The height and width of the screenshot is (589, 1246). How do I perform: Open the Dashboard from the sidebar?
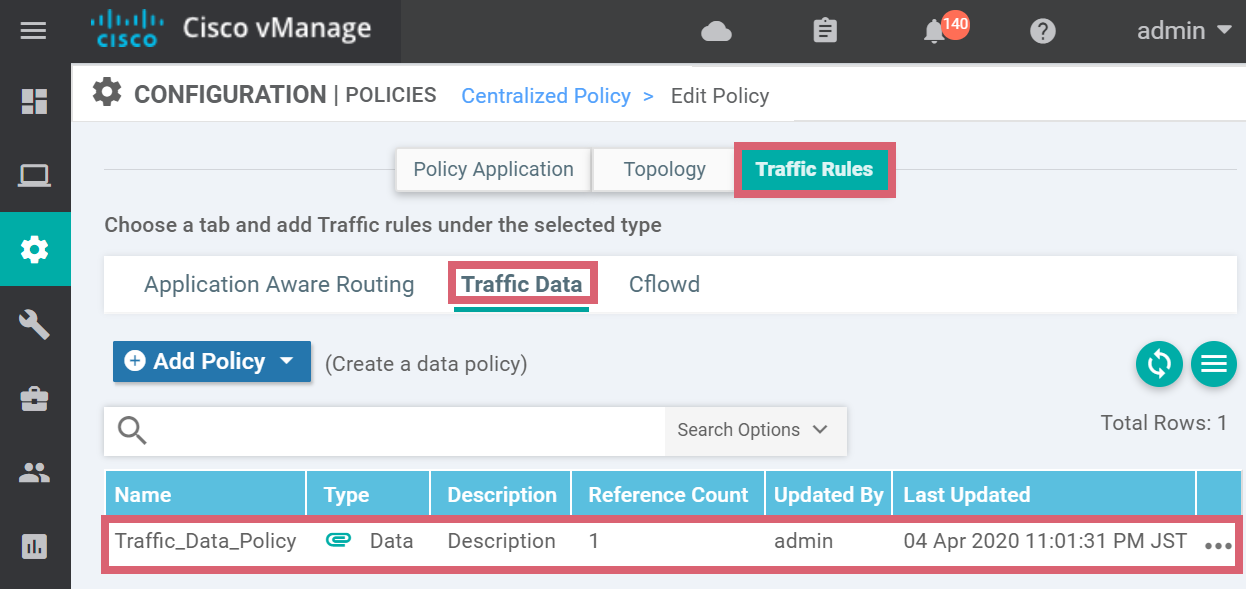(x=35, y=101)
